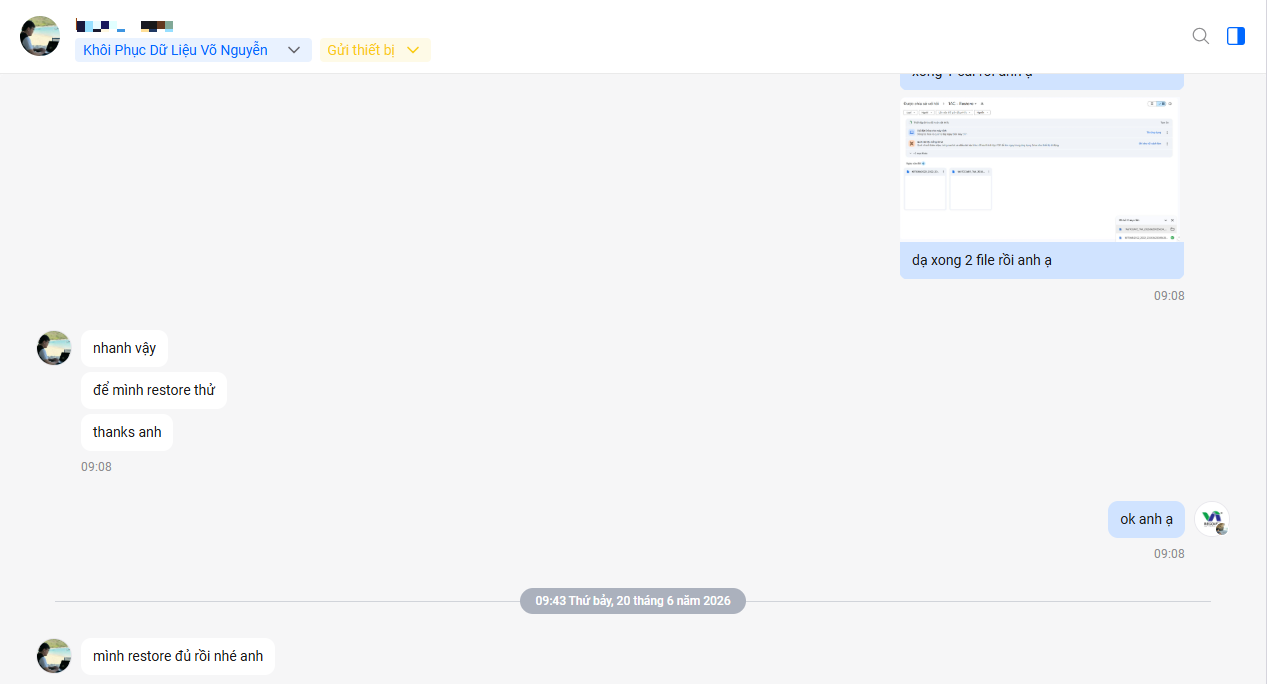Click the 09:08 timestamp under the image message
This screenshot has width=1268, height=684.
click(x=1169, y=296)
